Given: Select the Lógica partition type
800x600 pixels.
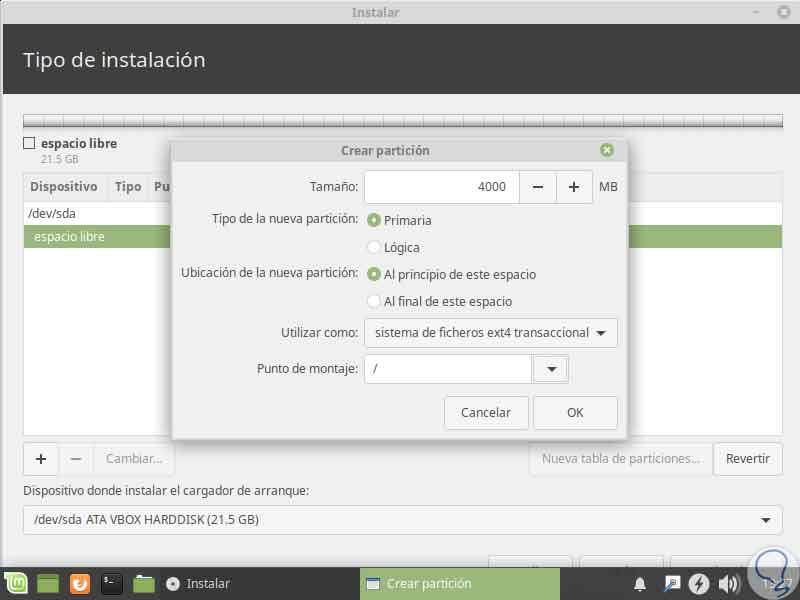Looking at the screenshot, I should (x=374, y=247).
